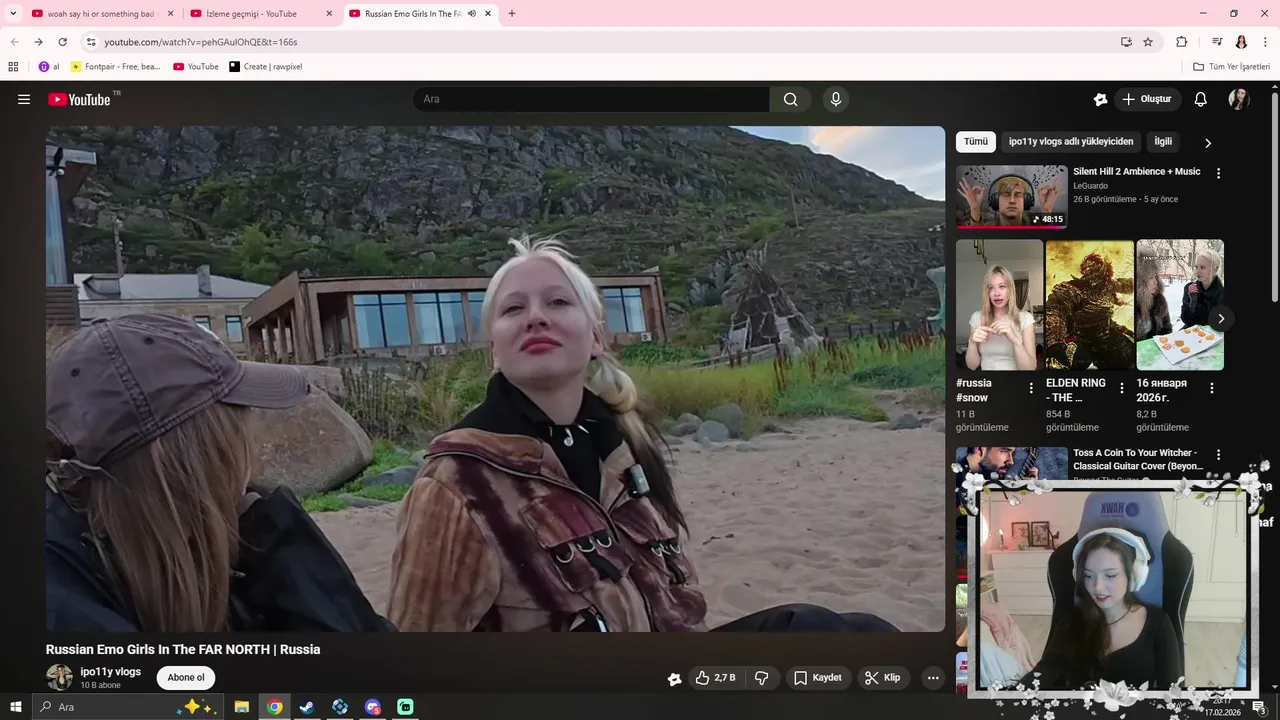Image resolution: width=1280 pixels, height=720 pixels.
Task: Open YouTube bookmark in bookmarks bar
Action: (195, 66)
